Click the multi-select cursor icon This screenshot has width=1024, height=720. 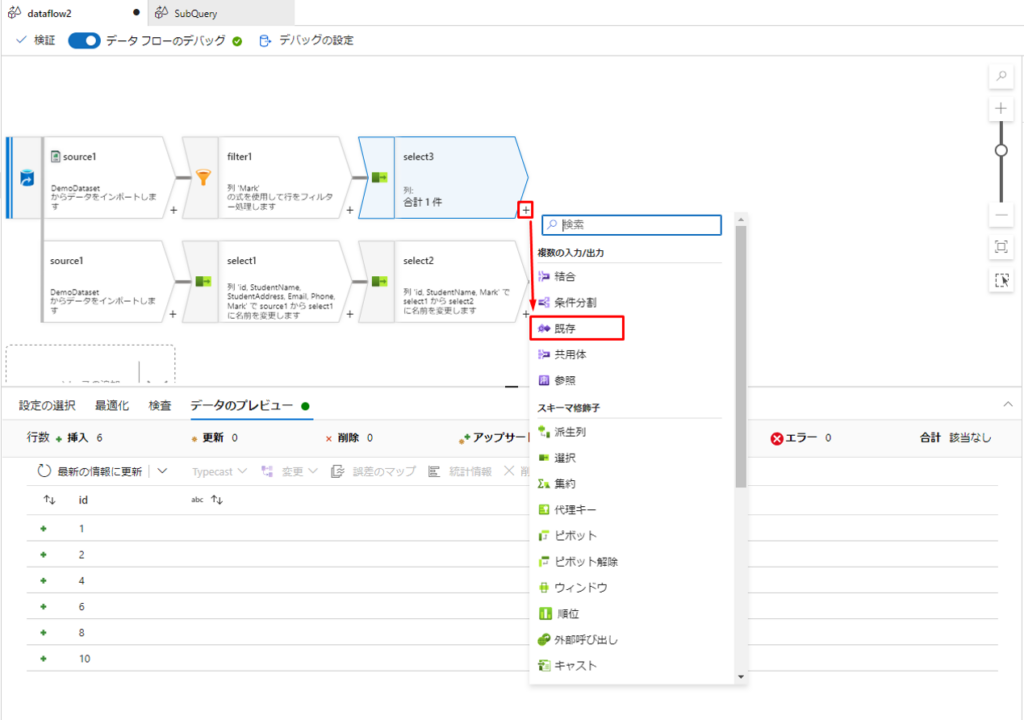coord(1001,280)
